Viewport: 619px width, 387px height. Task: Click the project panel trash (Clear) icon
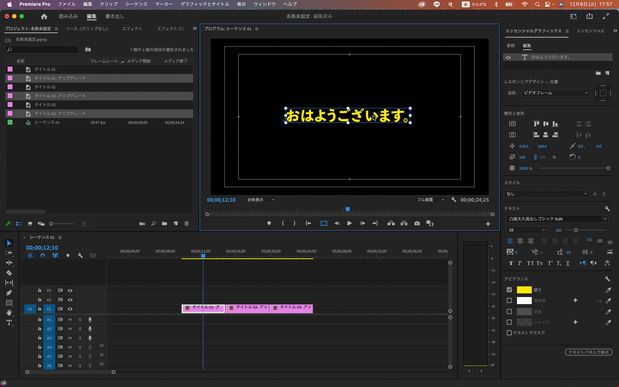(187, 224)
